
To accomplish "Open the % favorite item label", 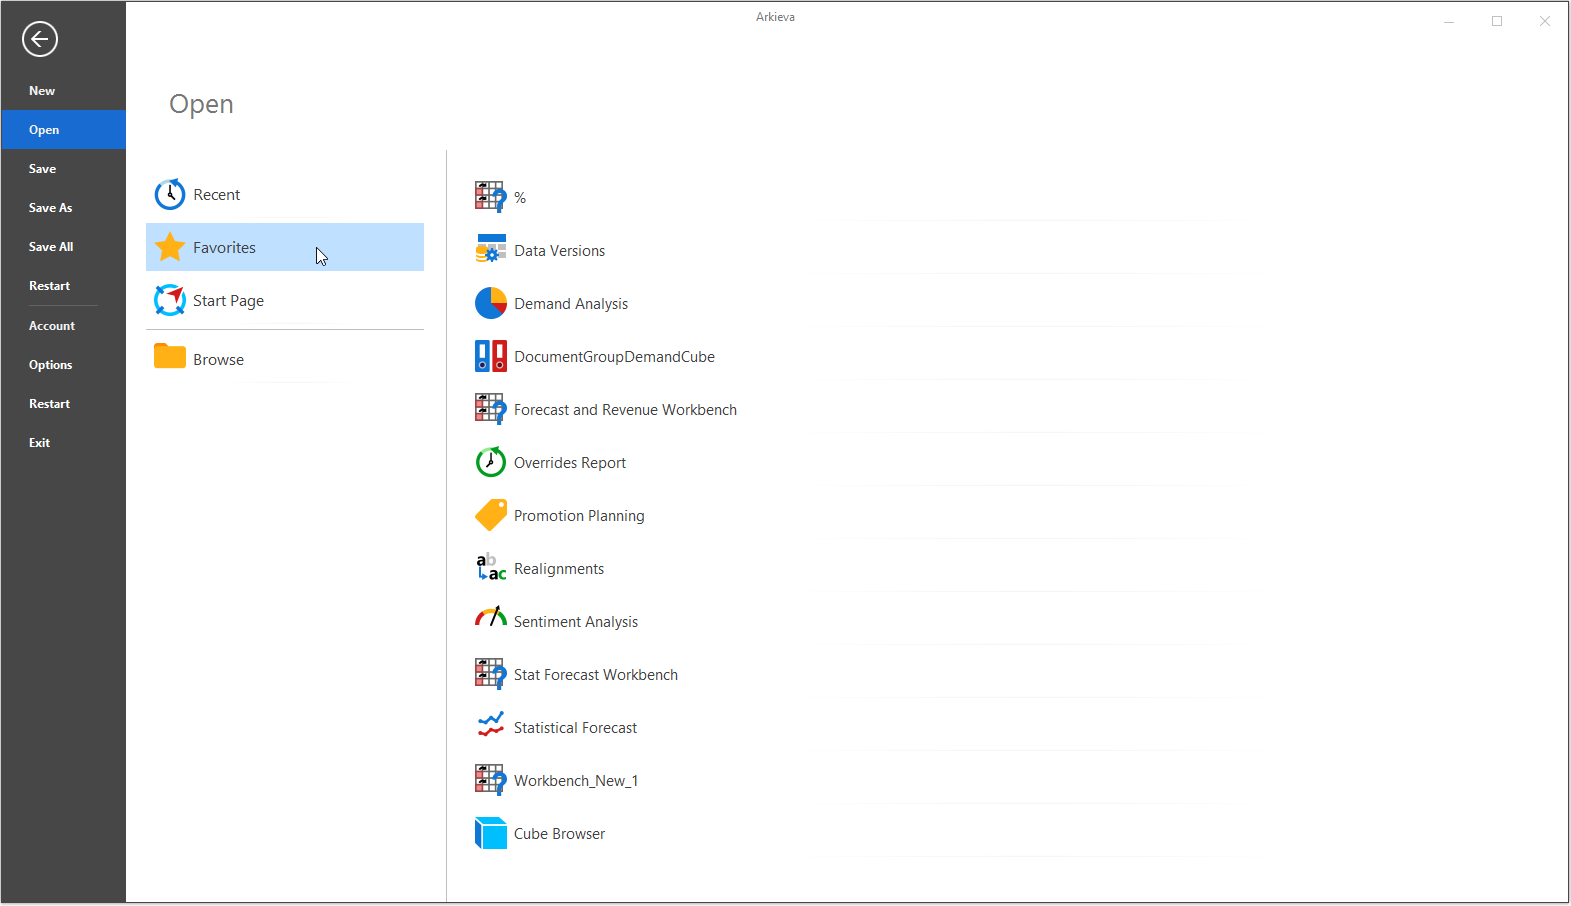I will point(520,198).
